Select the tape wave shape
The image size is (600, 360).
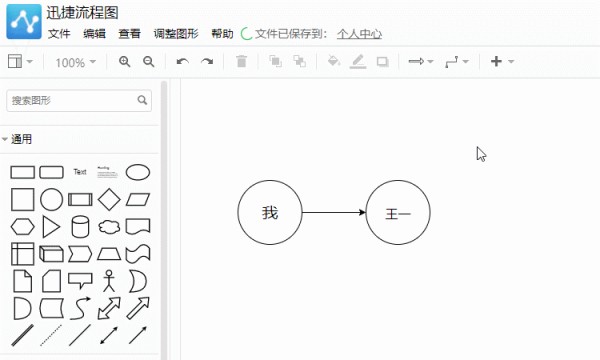point(138,254)
